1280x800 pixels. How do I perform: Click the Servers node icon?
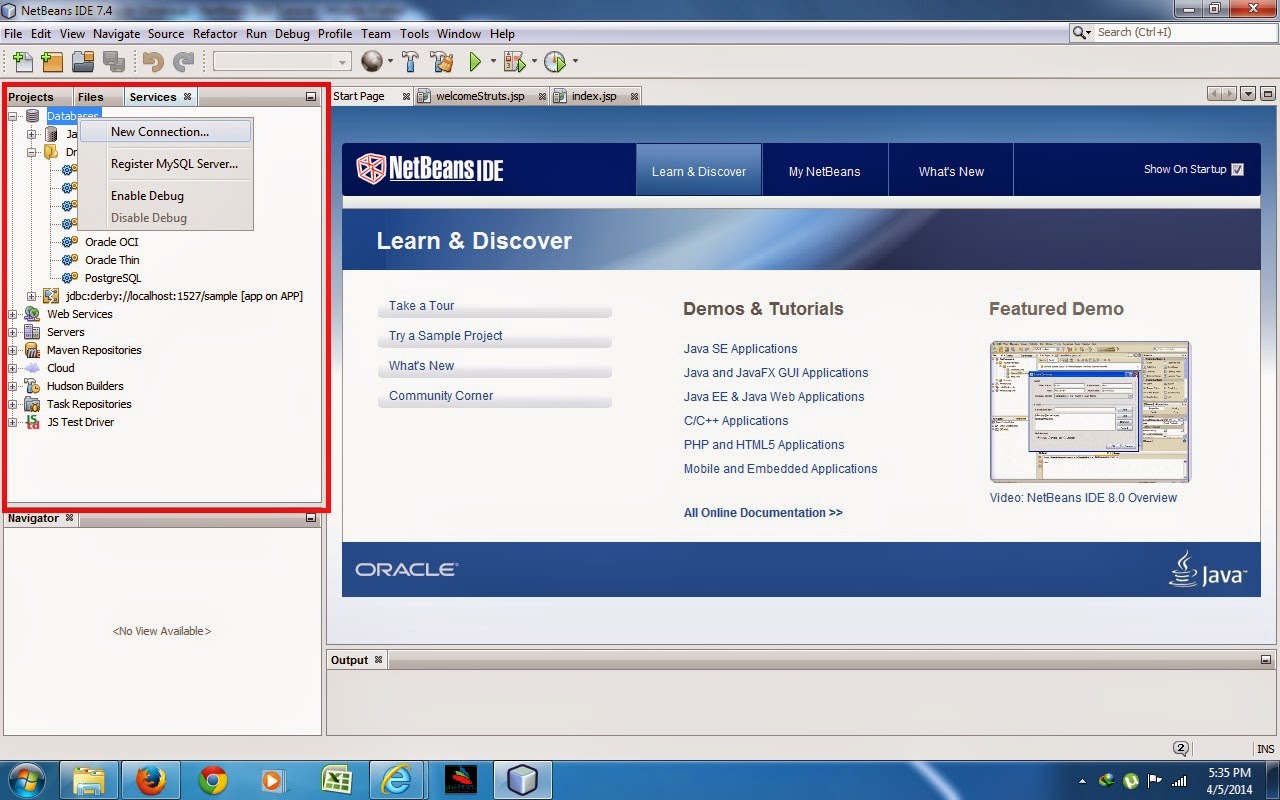click(x=32, y=332)
